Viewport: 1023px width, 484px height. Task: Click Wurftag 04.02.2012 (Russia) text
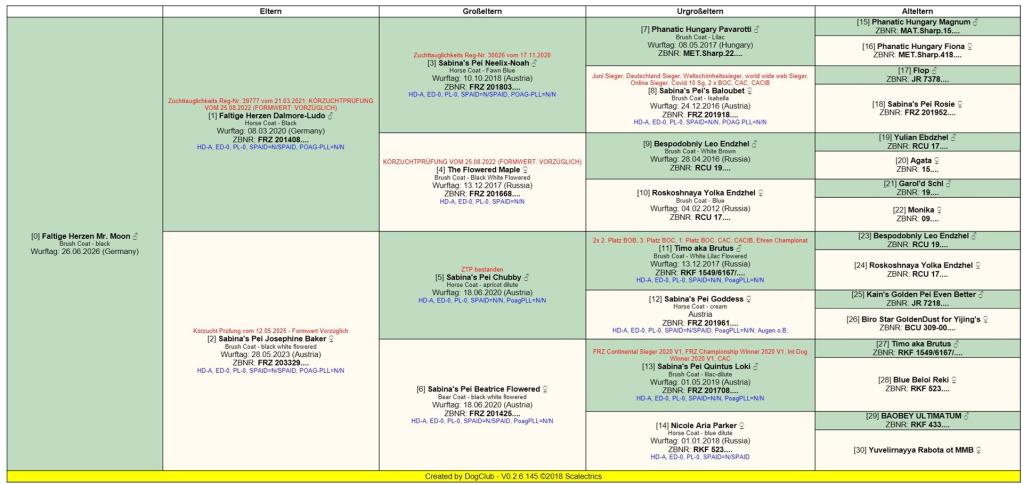click(x=700, y=209)
